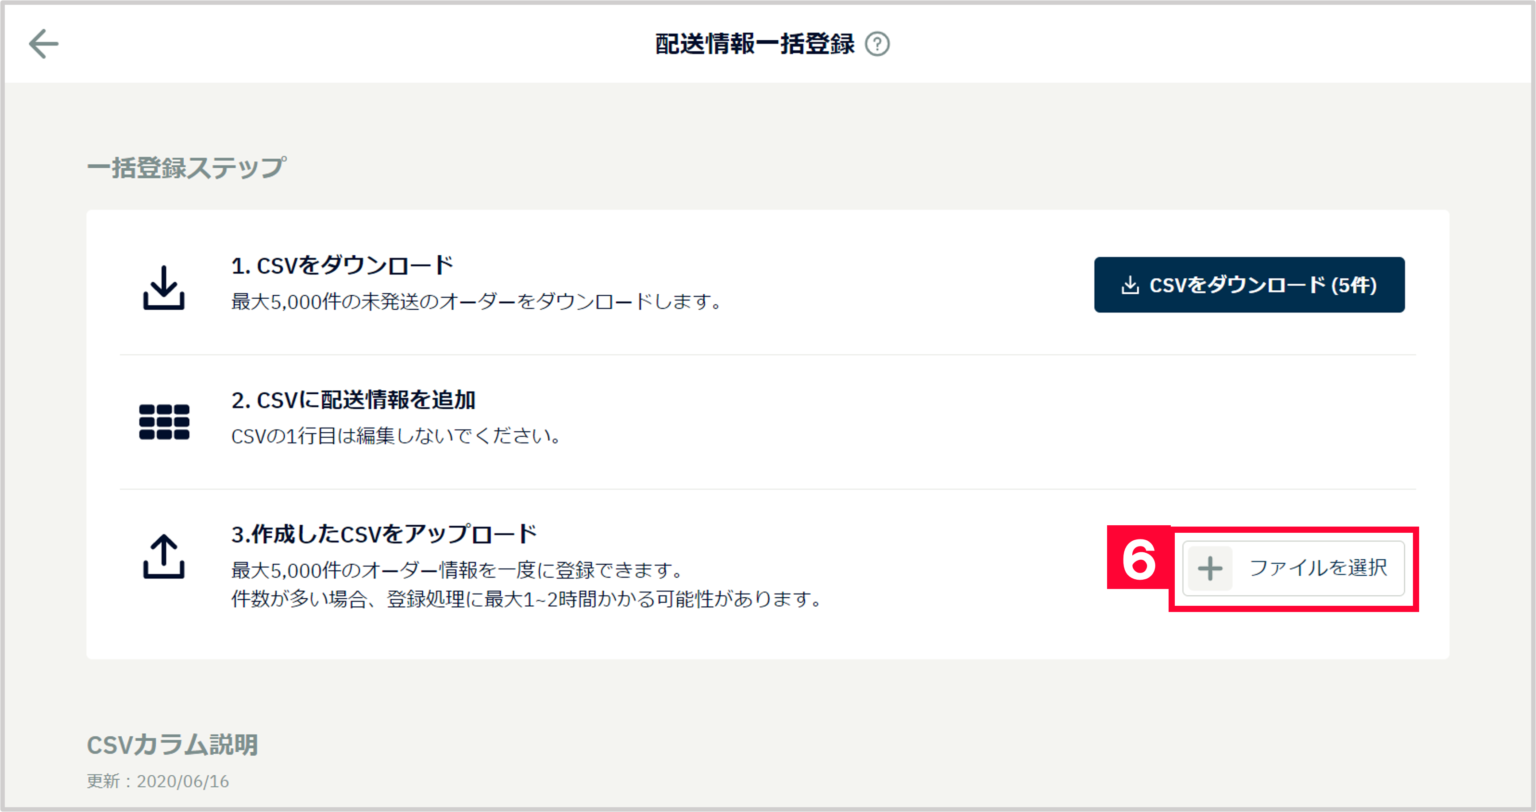Click the back arrow to return
Screen dimensions: 1536x812
42,43
